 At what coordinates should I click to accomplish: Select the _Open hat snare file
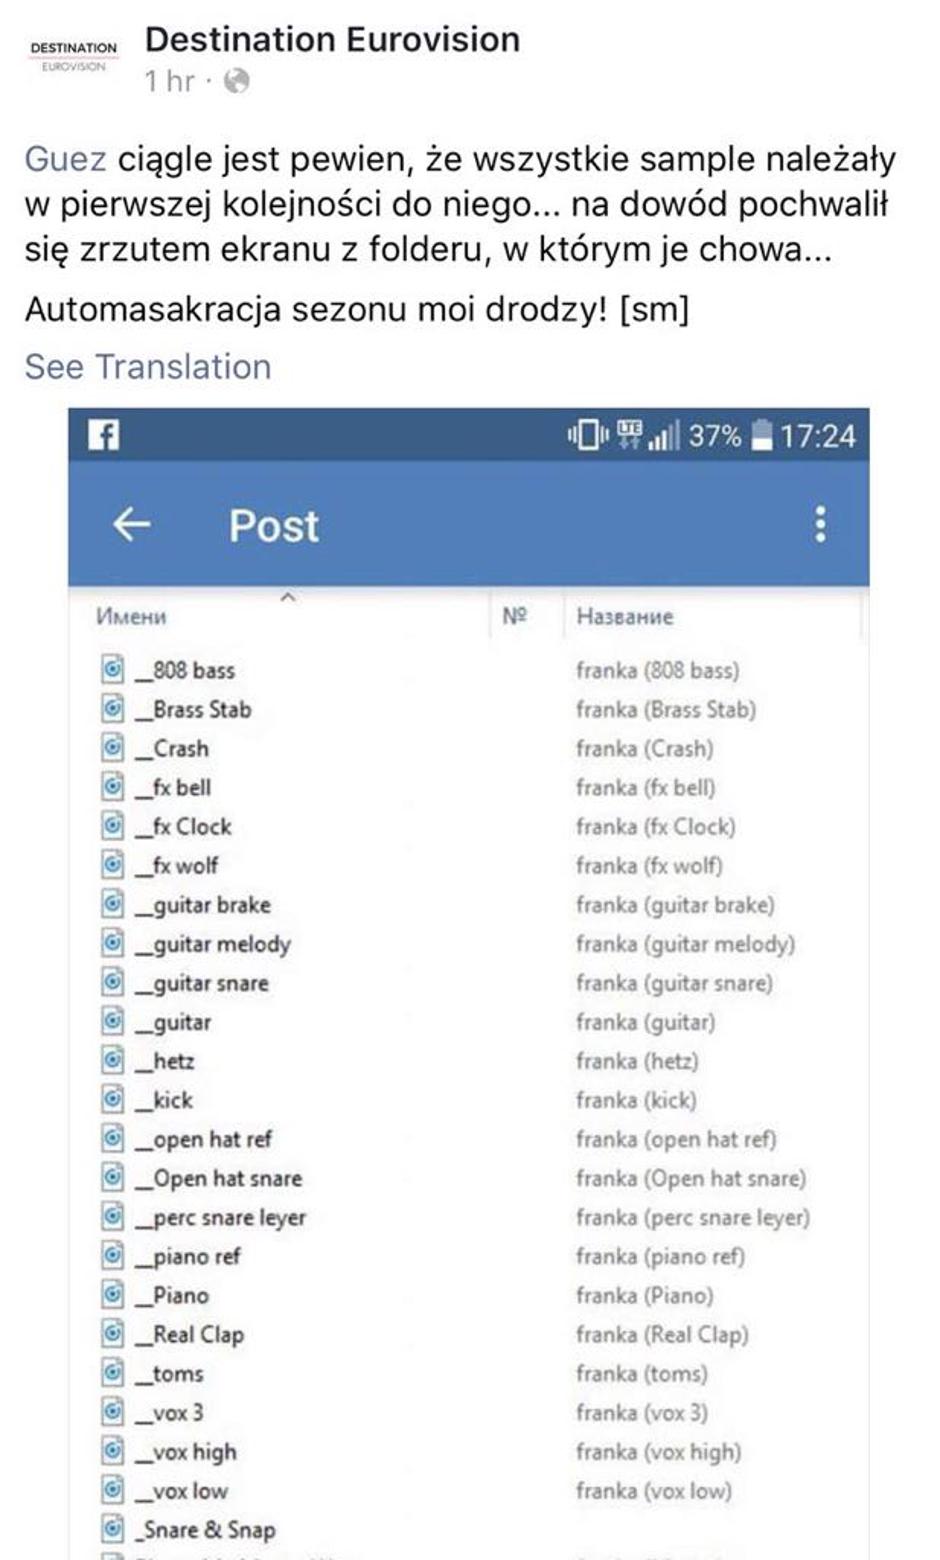tap(227, 1178)
